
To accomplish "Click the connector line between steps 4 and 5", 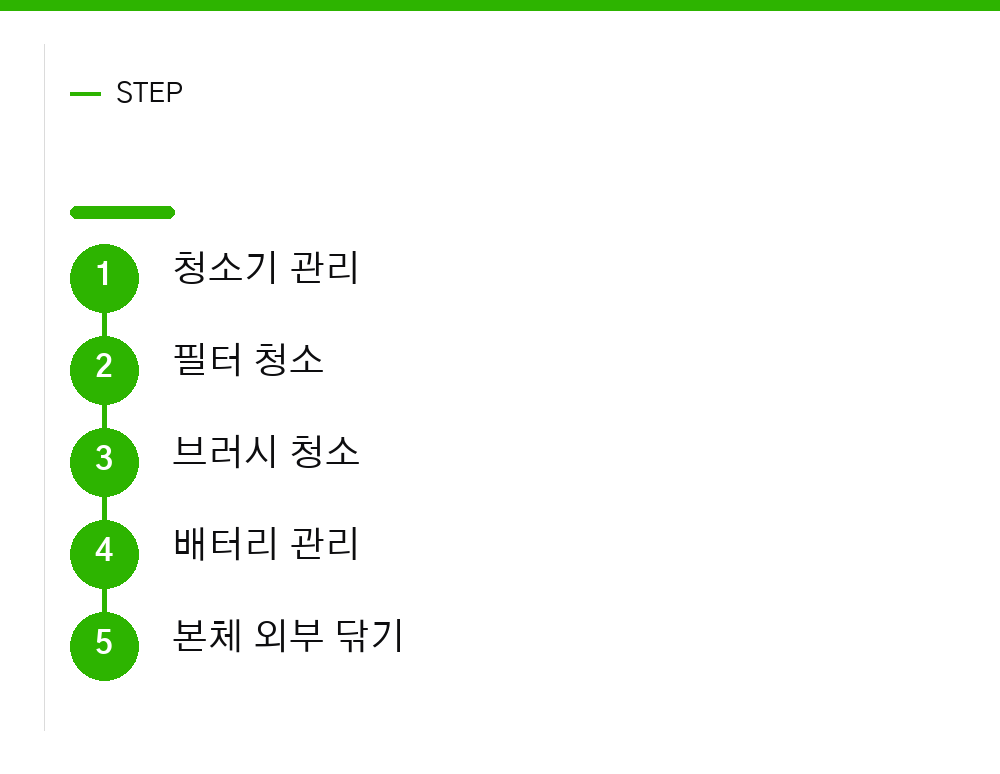I will coord(104,599).
